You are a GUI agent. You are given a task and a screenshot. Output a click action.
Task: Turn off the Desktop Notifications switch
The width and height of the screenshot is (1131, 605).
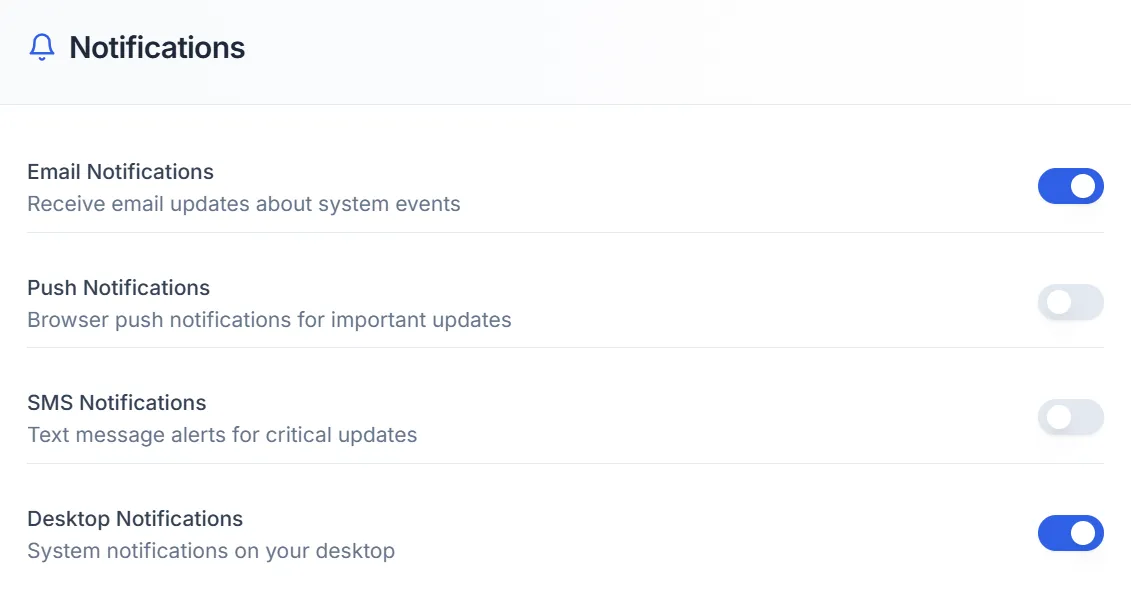1070,533
